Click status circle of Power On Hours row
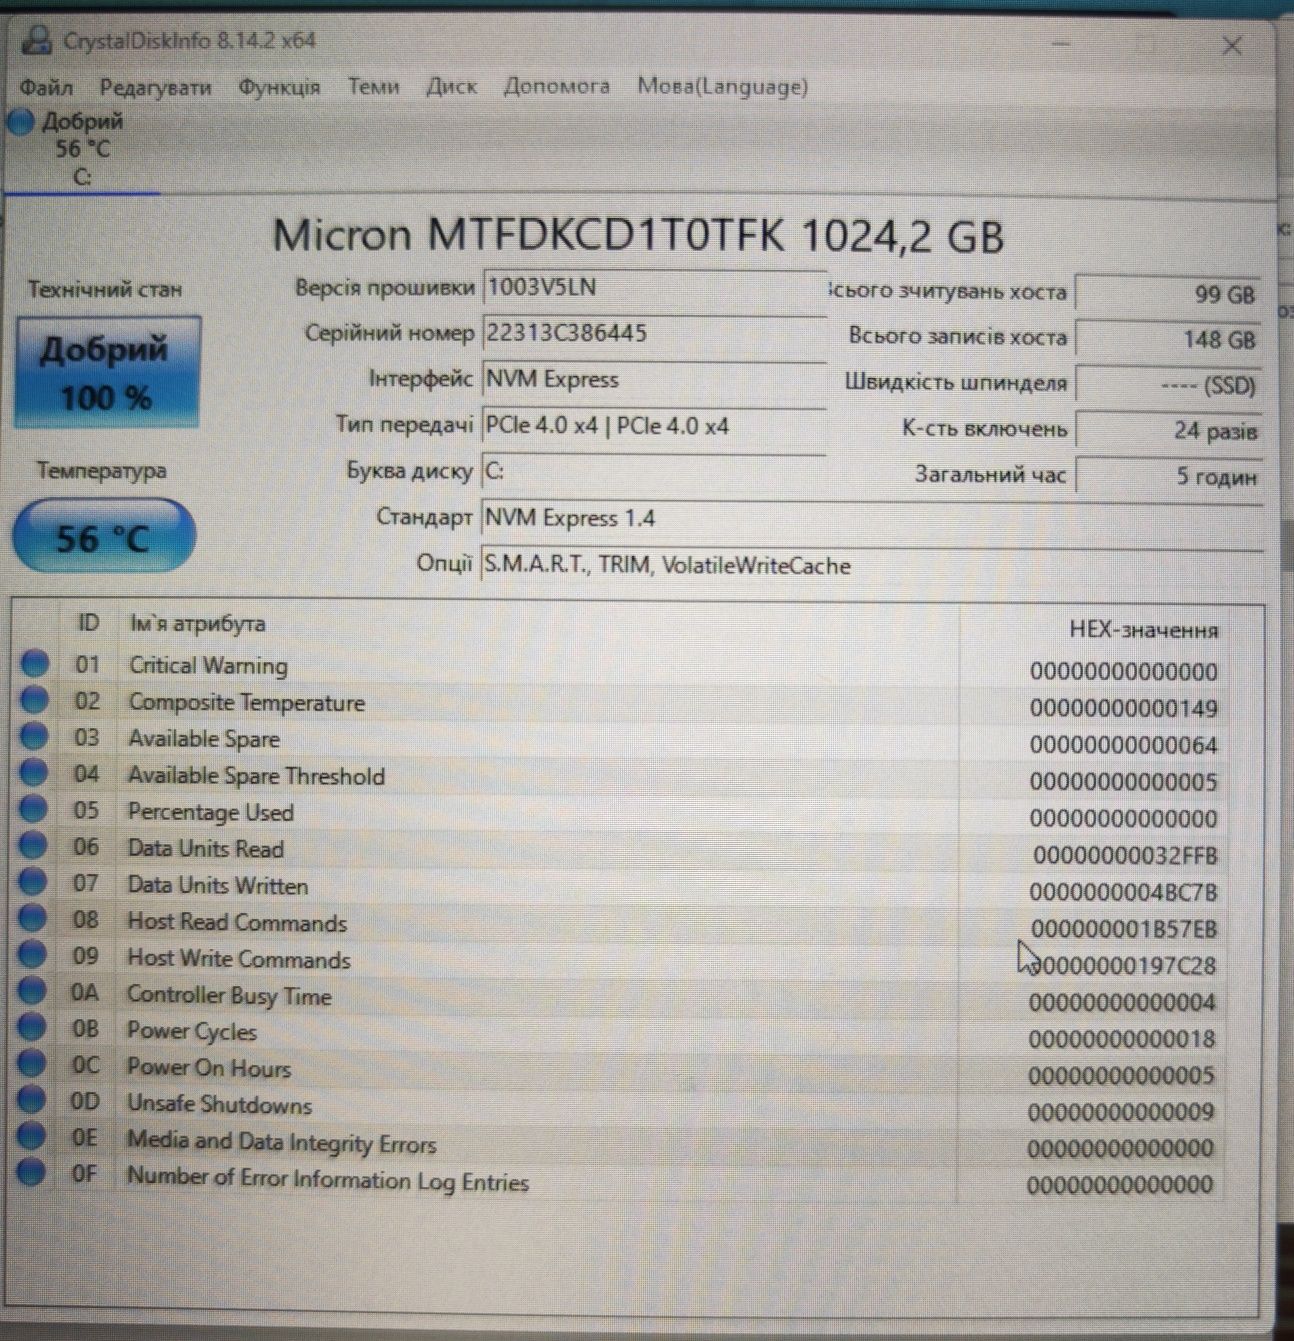This screenshot has width=1294, height=1341. tap(32, 1064)
